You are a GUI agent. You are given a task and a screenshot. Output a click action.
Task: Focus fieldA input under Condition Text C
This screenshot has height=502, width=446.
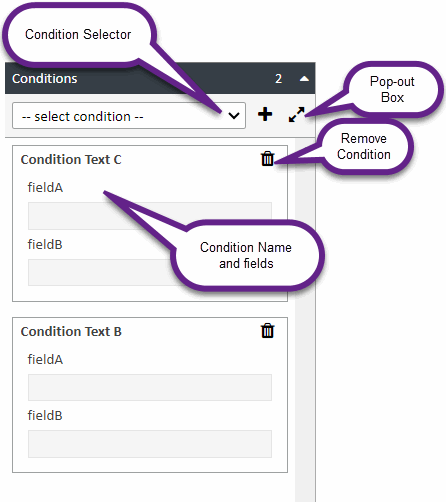coord(150,216)
